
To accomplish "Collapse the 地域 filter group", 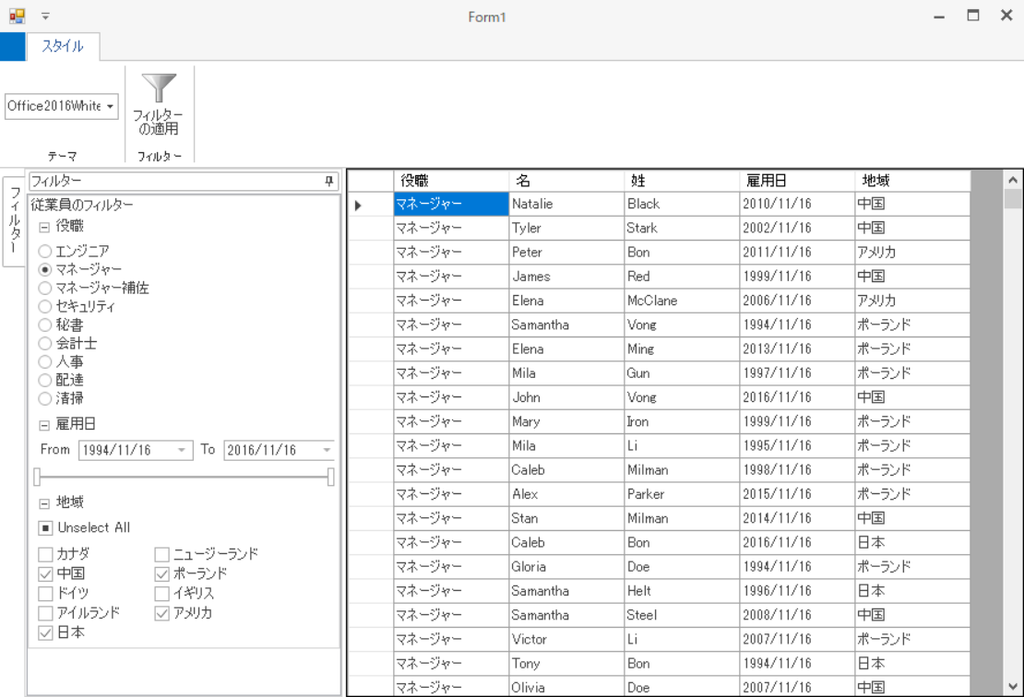I will click(x=44, y=504).
